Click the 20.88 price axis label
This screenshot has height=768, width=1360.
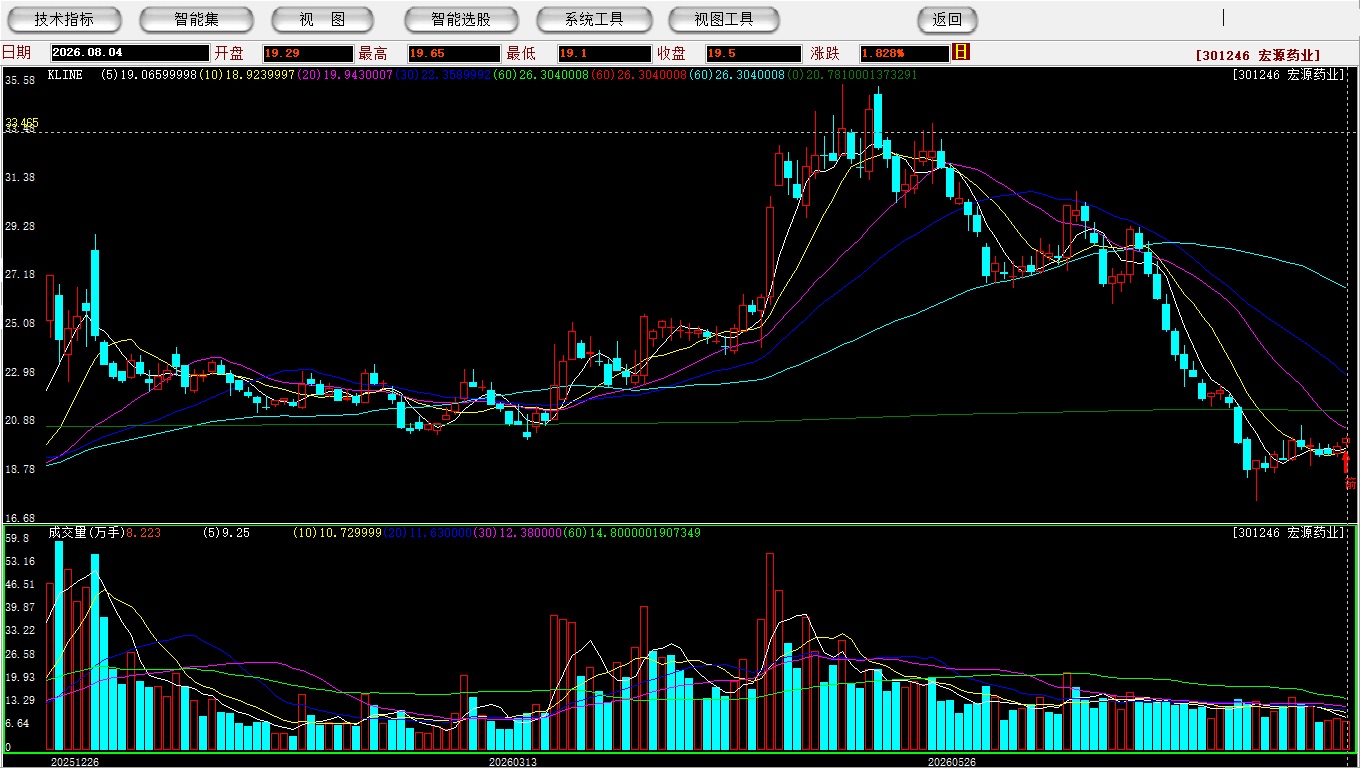20,421
